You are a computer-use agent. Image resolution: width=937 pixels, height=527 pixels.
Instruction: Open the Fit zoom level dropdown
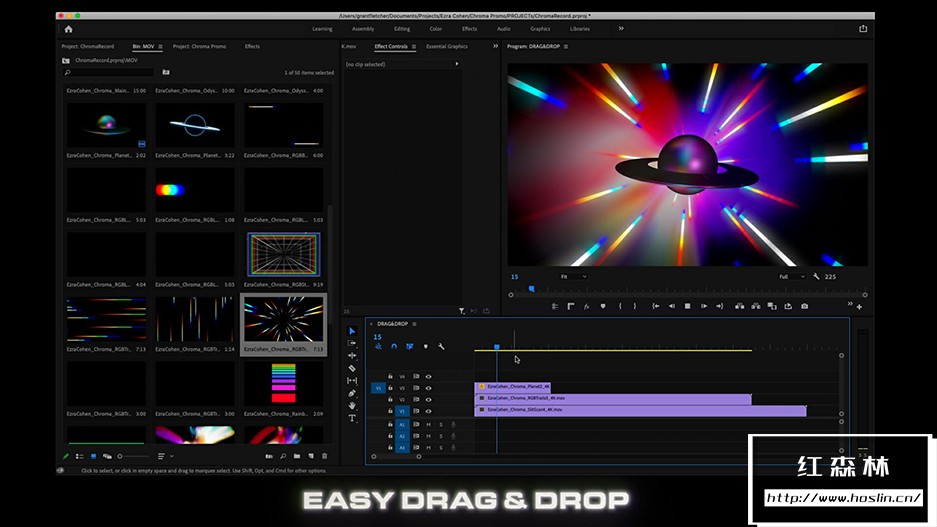point(574,276)
